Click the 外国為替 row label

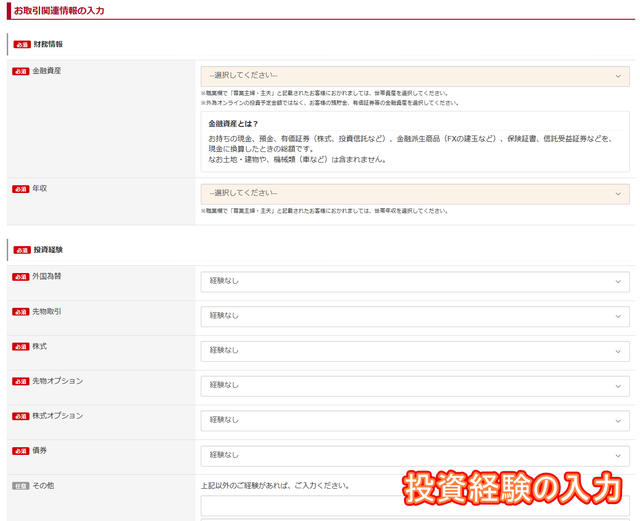pyautogui.click(x=47, y=276)
